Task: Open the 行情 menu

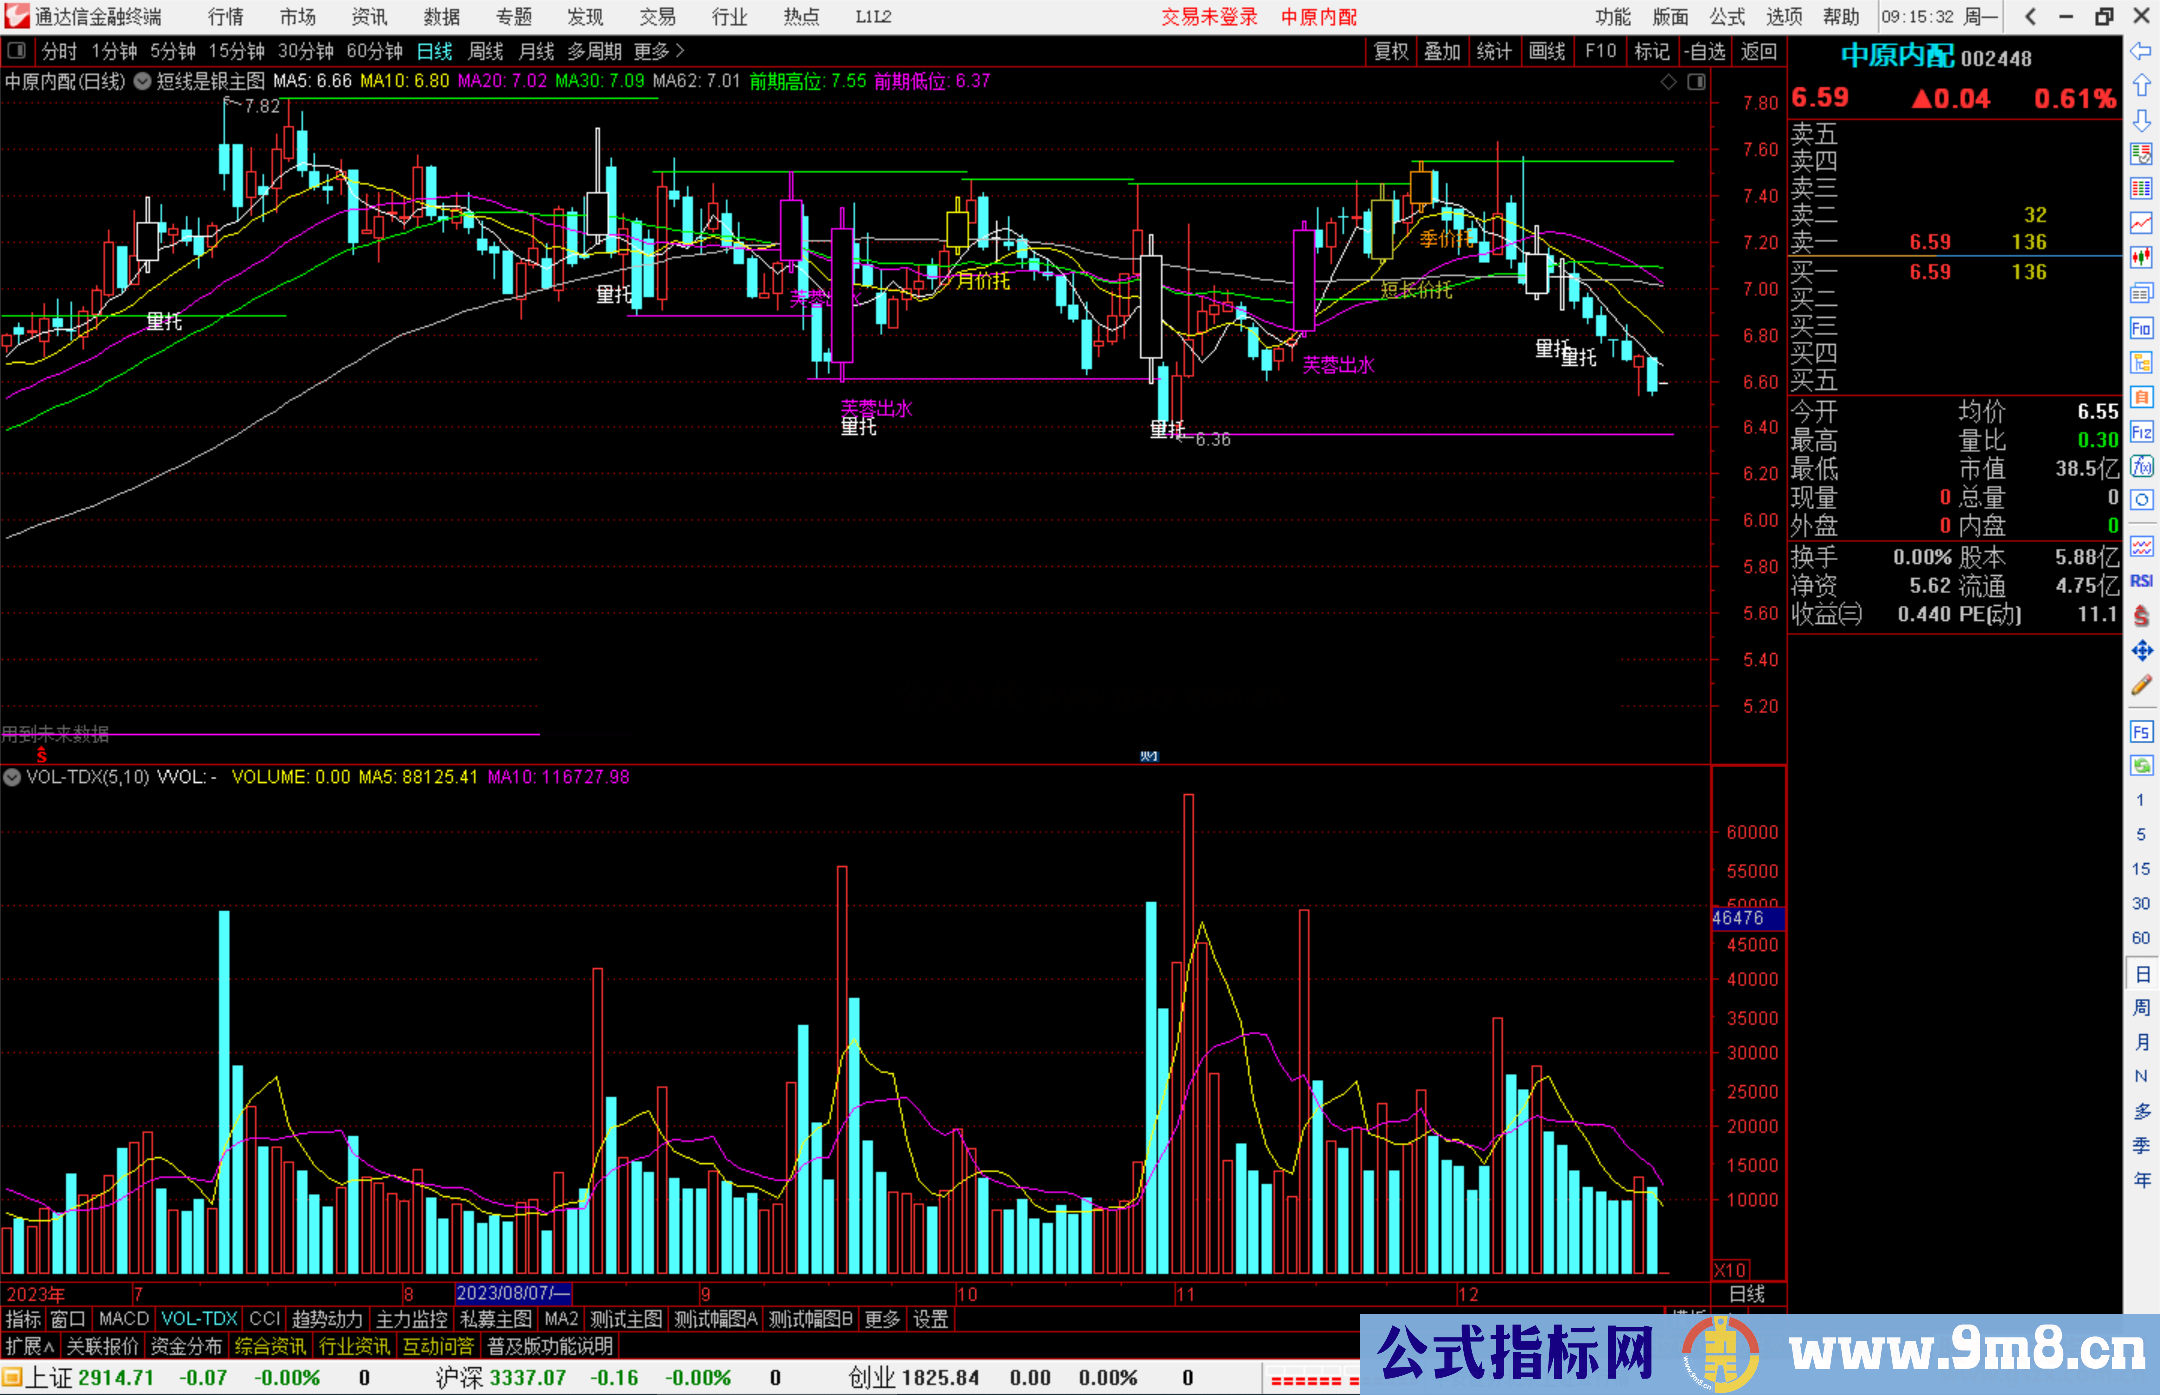Action: click(x=226, y=17)
